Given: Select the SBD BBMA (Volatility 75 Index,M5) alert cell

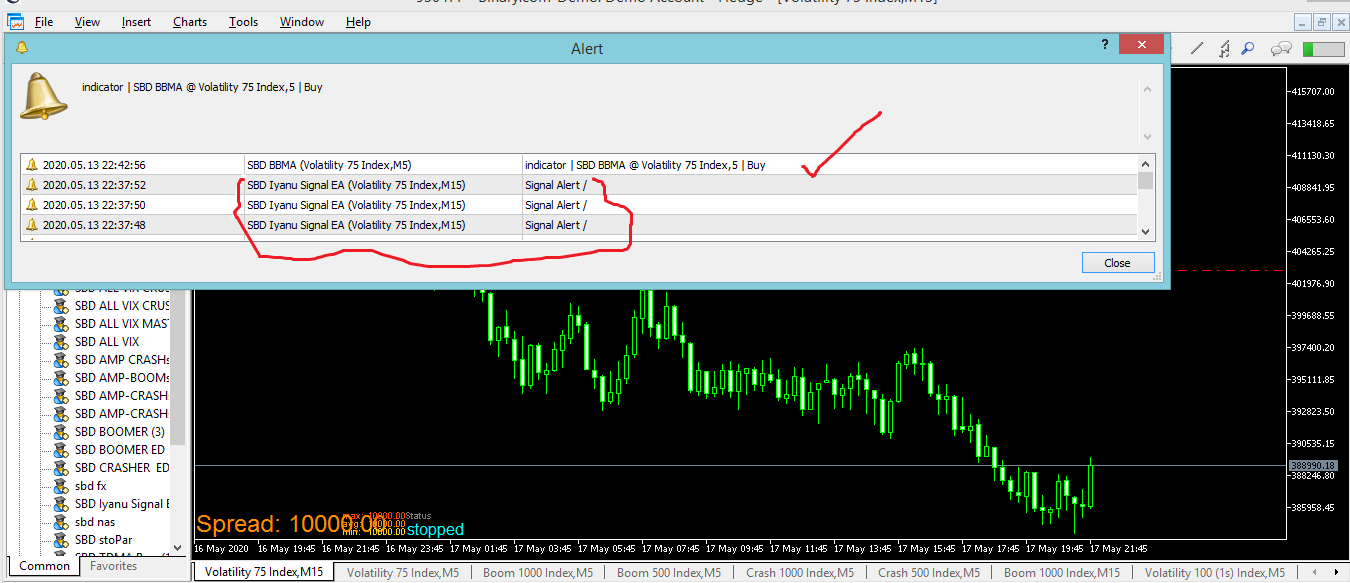Looking at the screenshot, I should (x=382, y=165).
